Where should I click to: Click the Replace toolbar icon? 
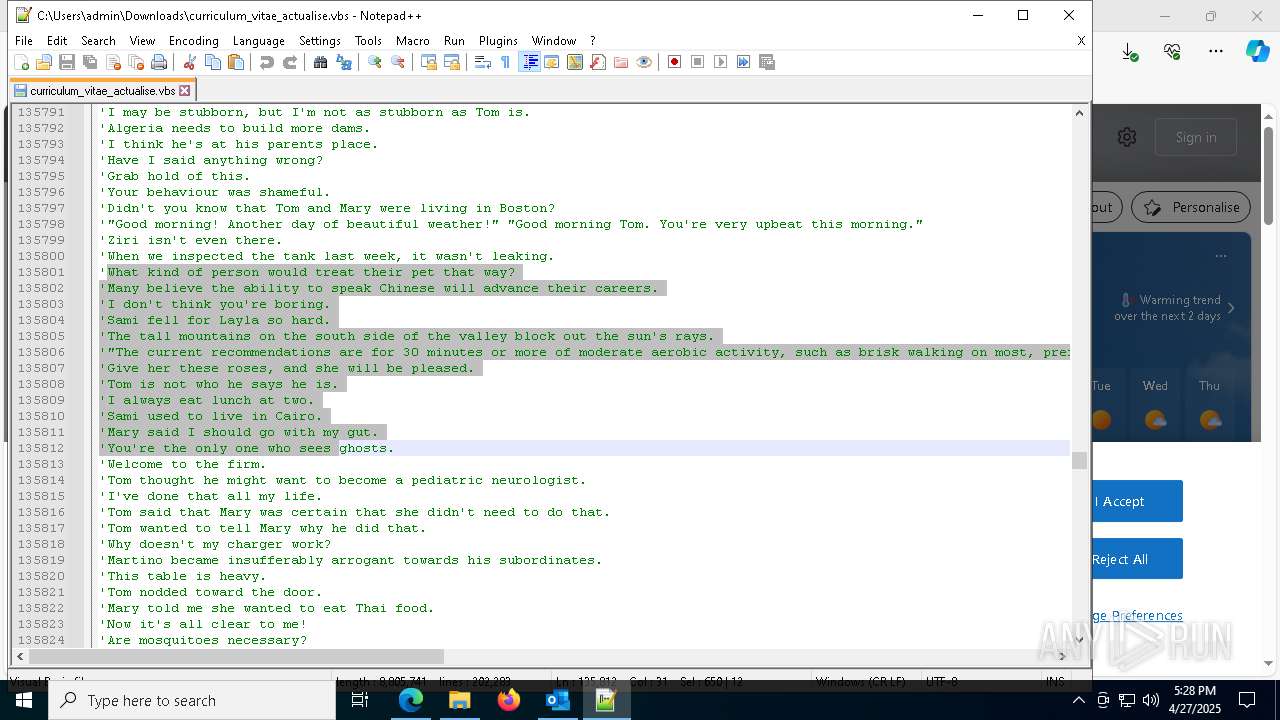pyautogui.click(x=344, y=62)
